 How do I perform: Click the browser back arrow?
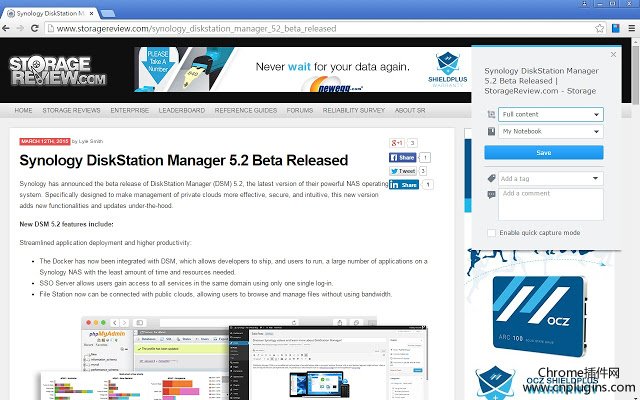tap(6, 28)
